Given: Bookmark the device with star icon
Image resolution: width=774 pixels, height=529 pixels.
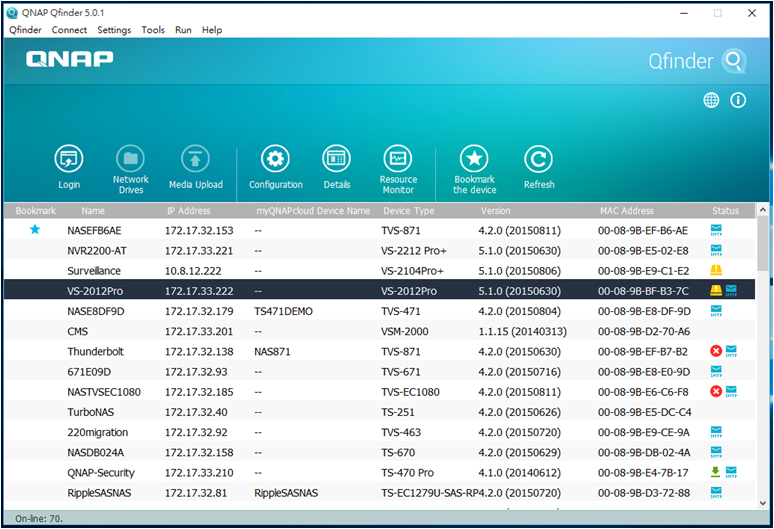Looking at the screenshot, I should 474,159.
